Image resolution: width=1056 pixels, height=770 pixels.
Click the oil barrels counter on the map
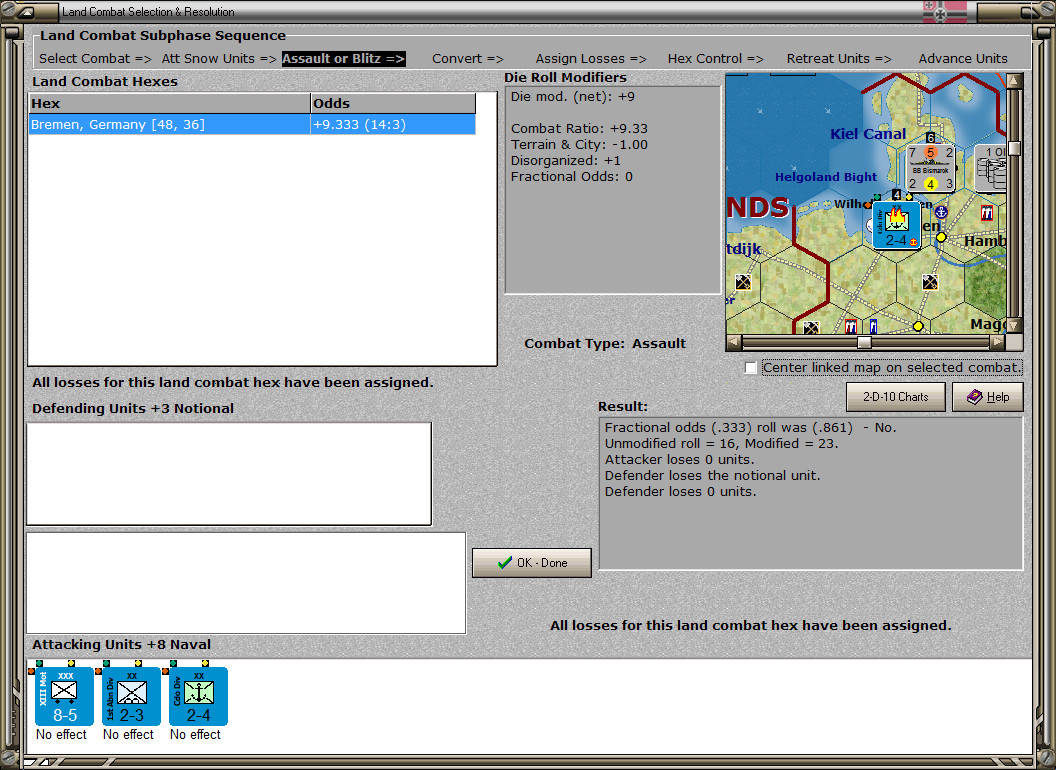coord(991,168)
